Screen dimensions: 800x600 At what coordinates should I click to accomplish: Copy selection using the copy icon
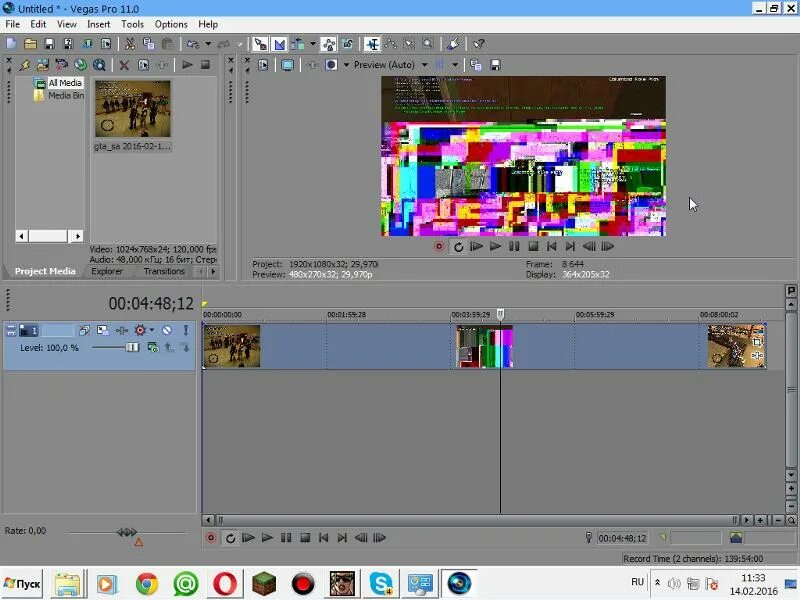[148, 44]
